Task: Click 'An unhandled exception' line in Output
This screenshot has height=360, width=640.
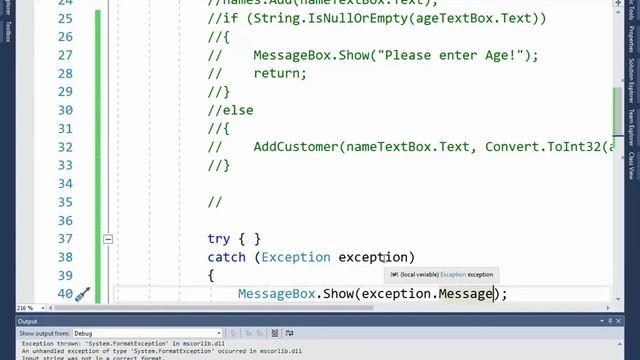Action: (x=162, y=351)
